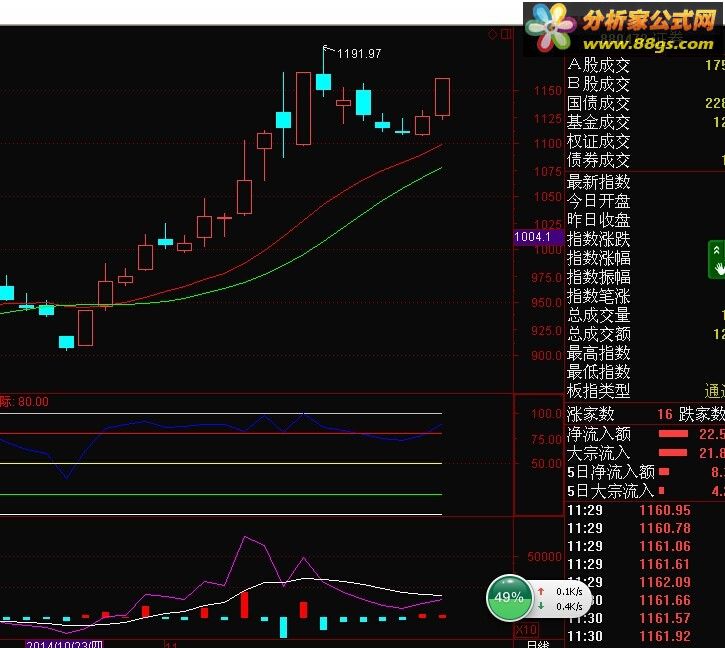
Task: Click the 涨家数 value 16
Action: click(665, 414)
